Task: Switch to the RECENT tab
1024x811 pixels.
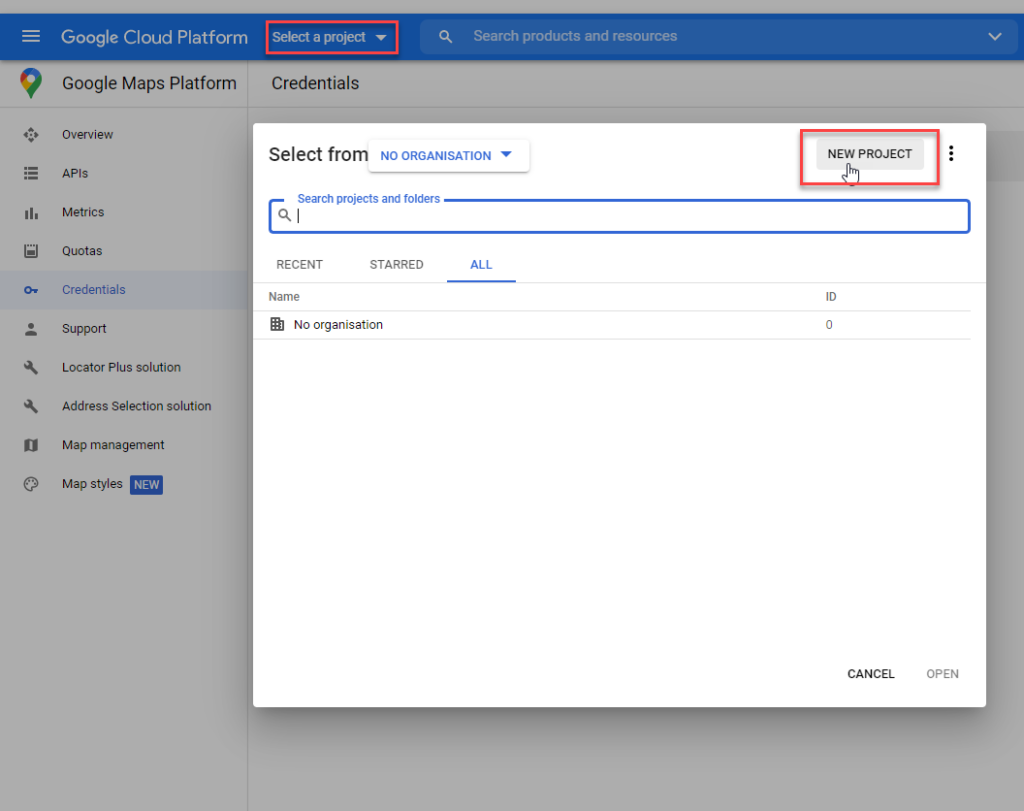Action: click(x=299, y=264)
